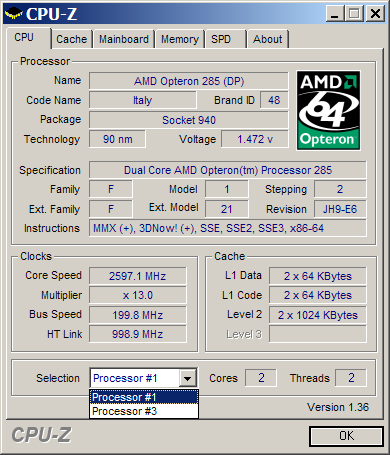This screenshot has width=390, height=455.
Task: Click the Specification field text
Action: (x=228, y=170)
